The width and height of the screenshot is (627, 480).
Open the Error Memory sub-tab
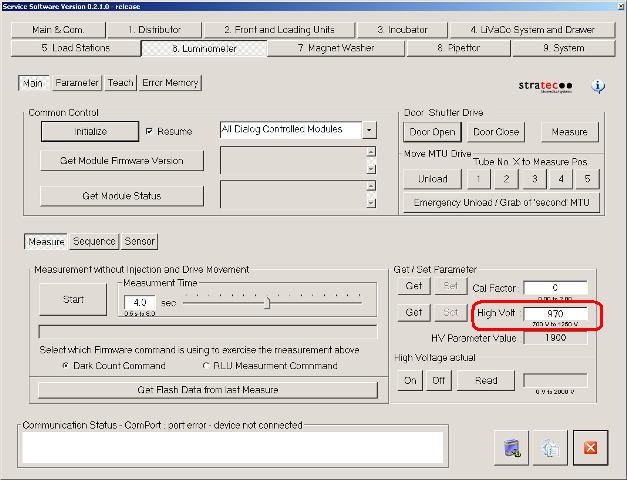click(170, 83)
